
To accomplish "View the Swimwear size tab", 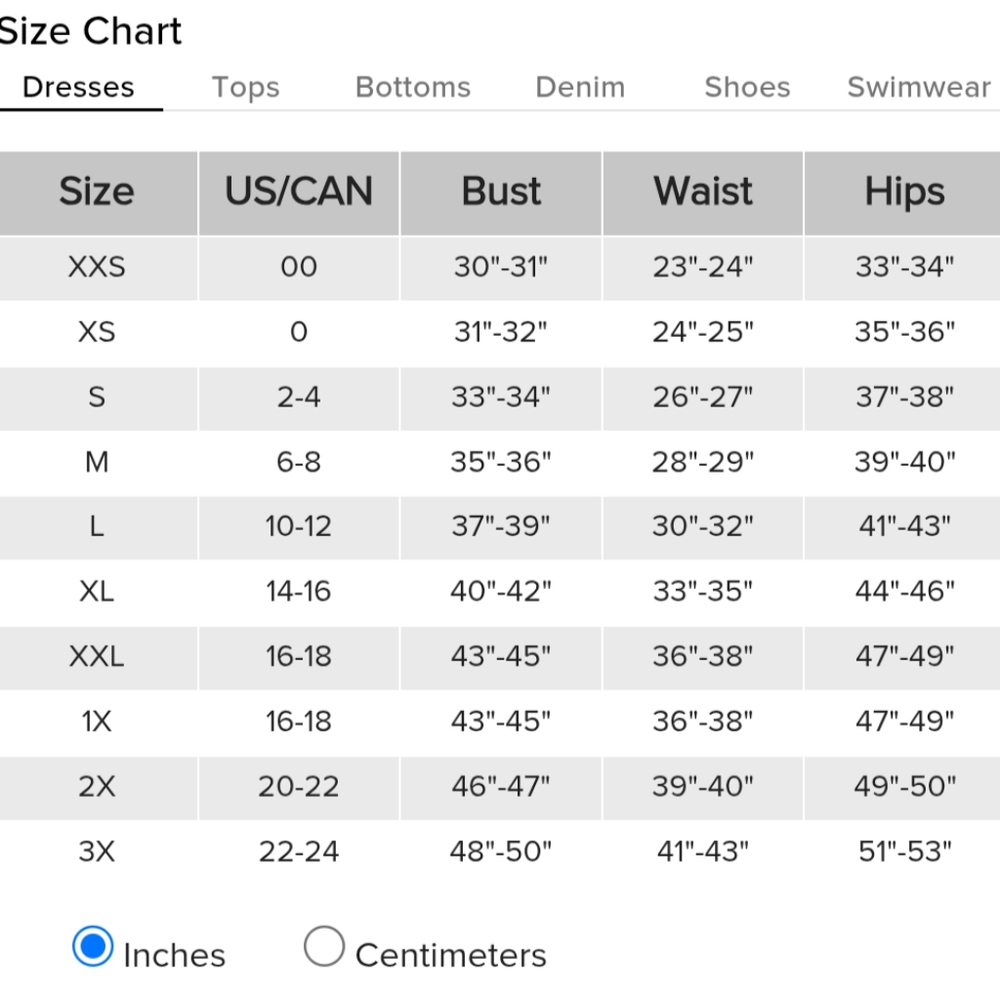I will coord(919,87).
